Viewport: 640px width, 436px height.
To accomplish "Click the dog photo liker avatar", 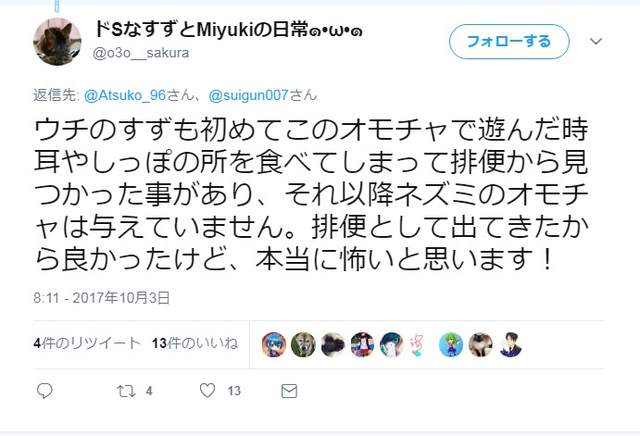I will (x=303, y=345).
